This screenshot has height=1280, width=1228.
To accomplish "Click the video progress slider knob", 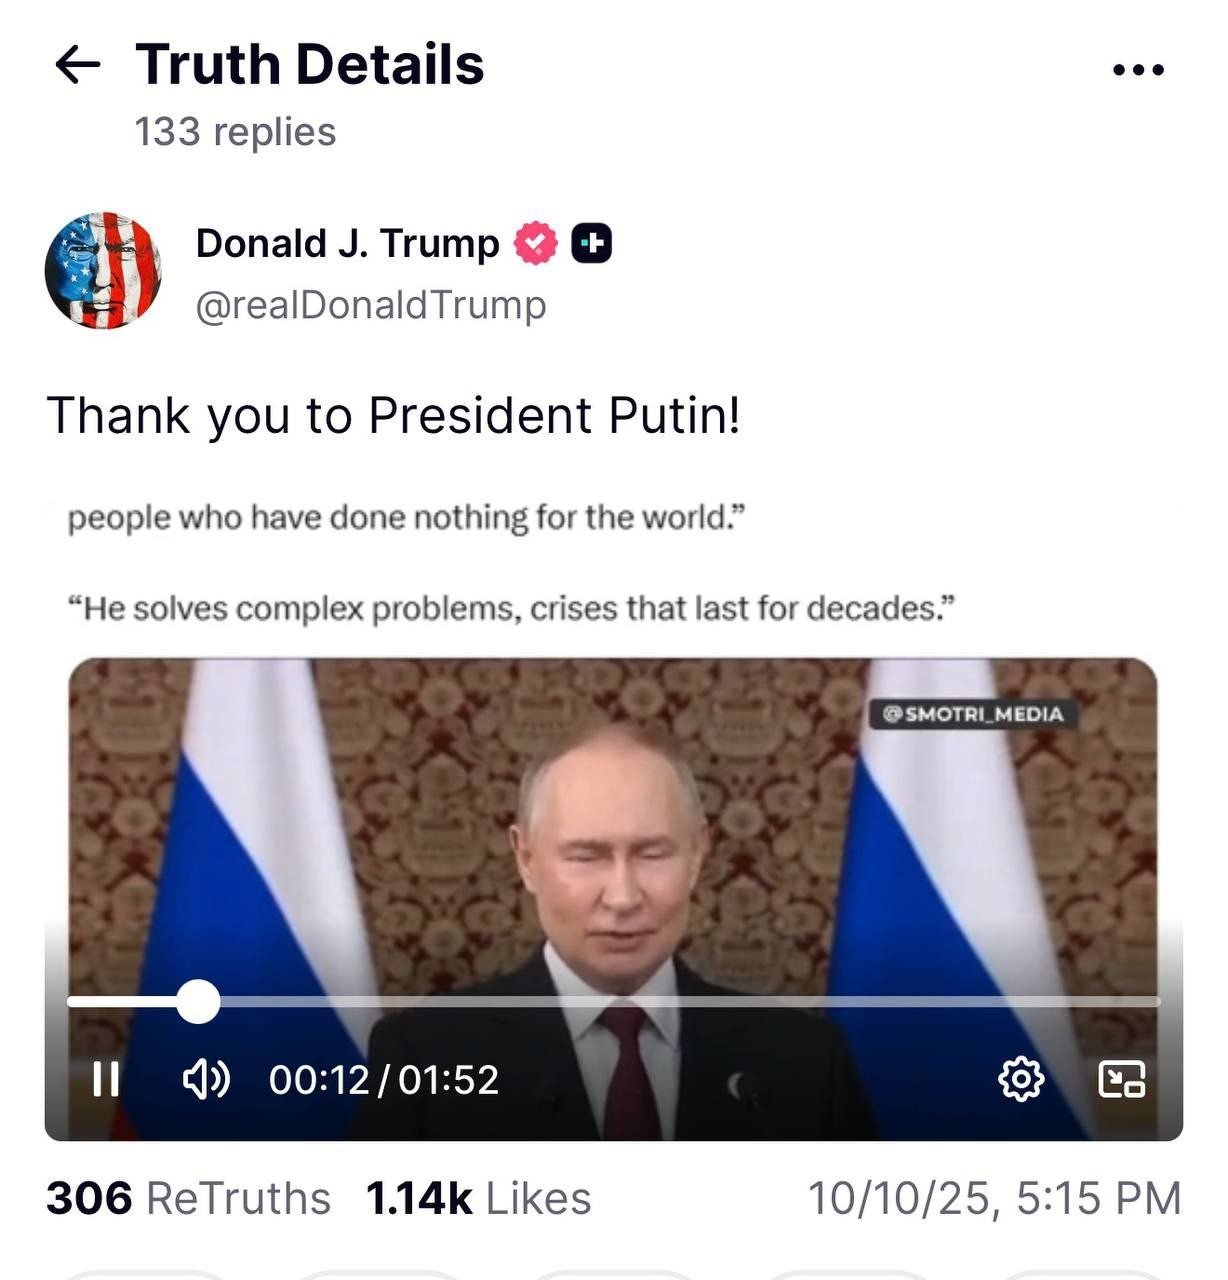I will (x=198, y=1001).
